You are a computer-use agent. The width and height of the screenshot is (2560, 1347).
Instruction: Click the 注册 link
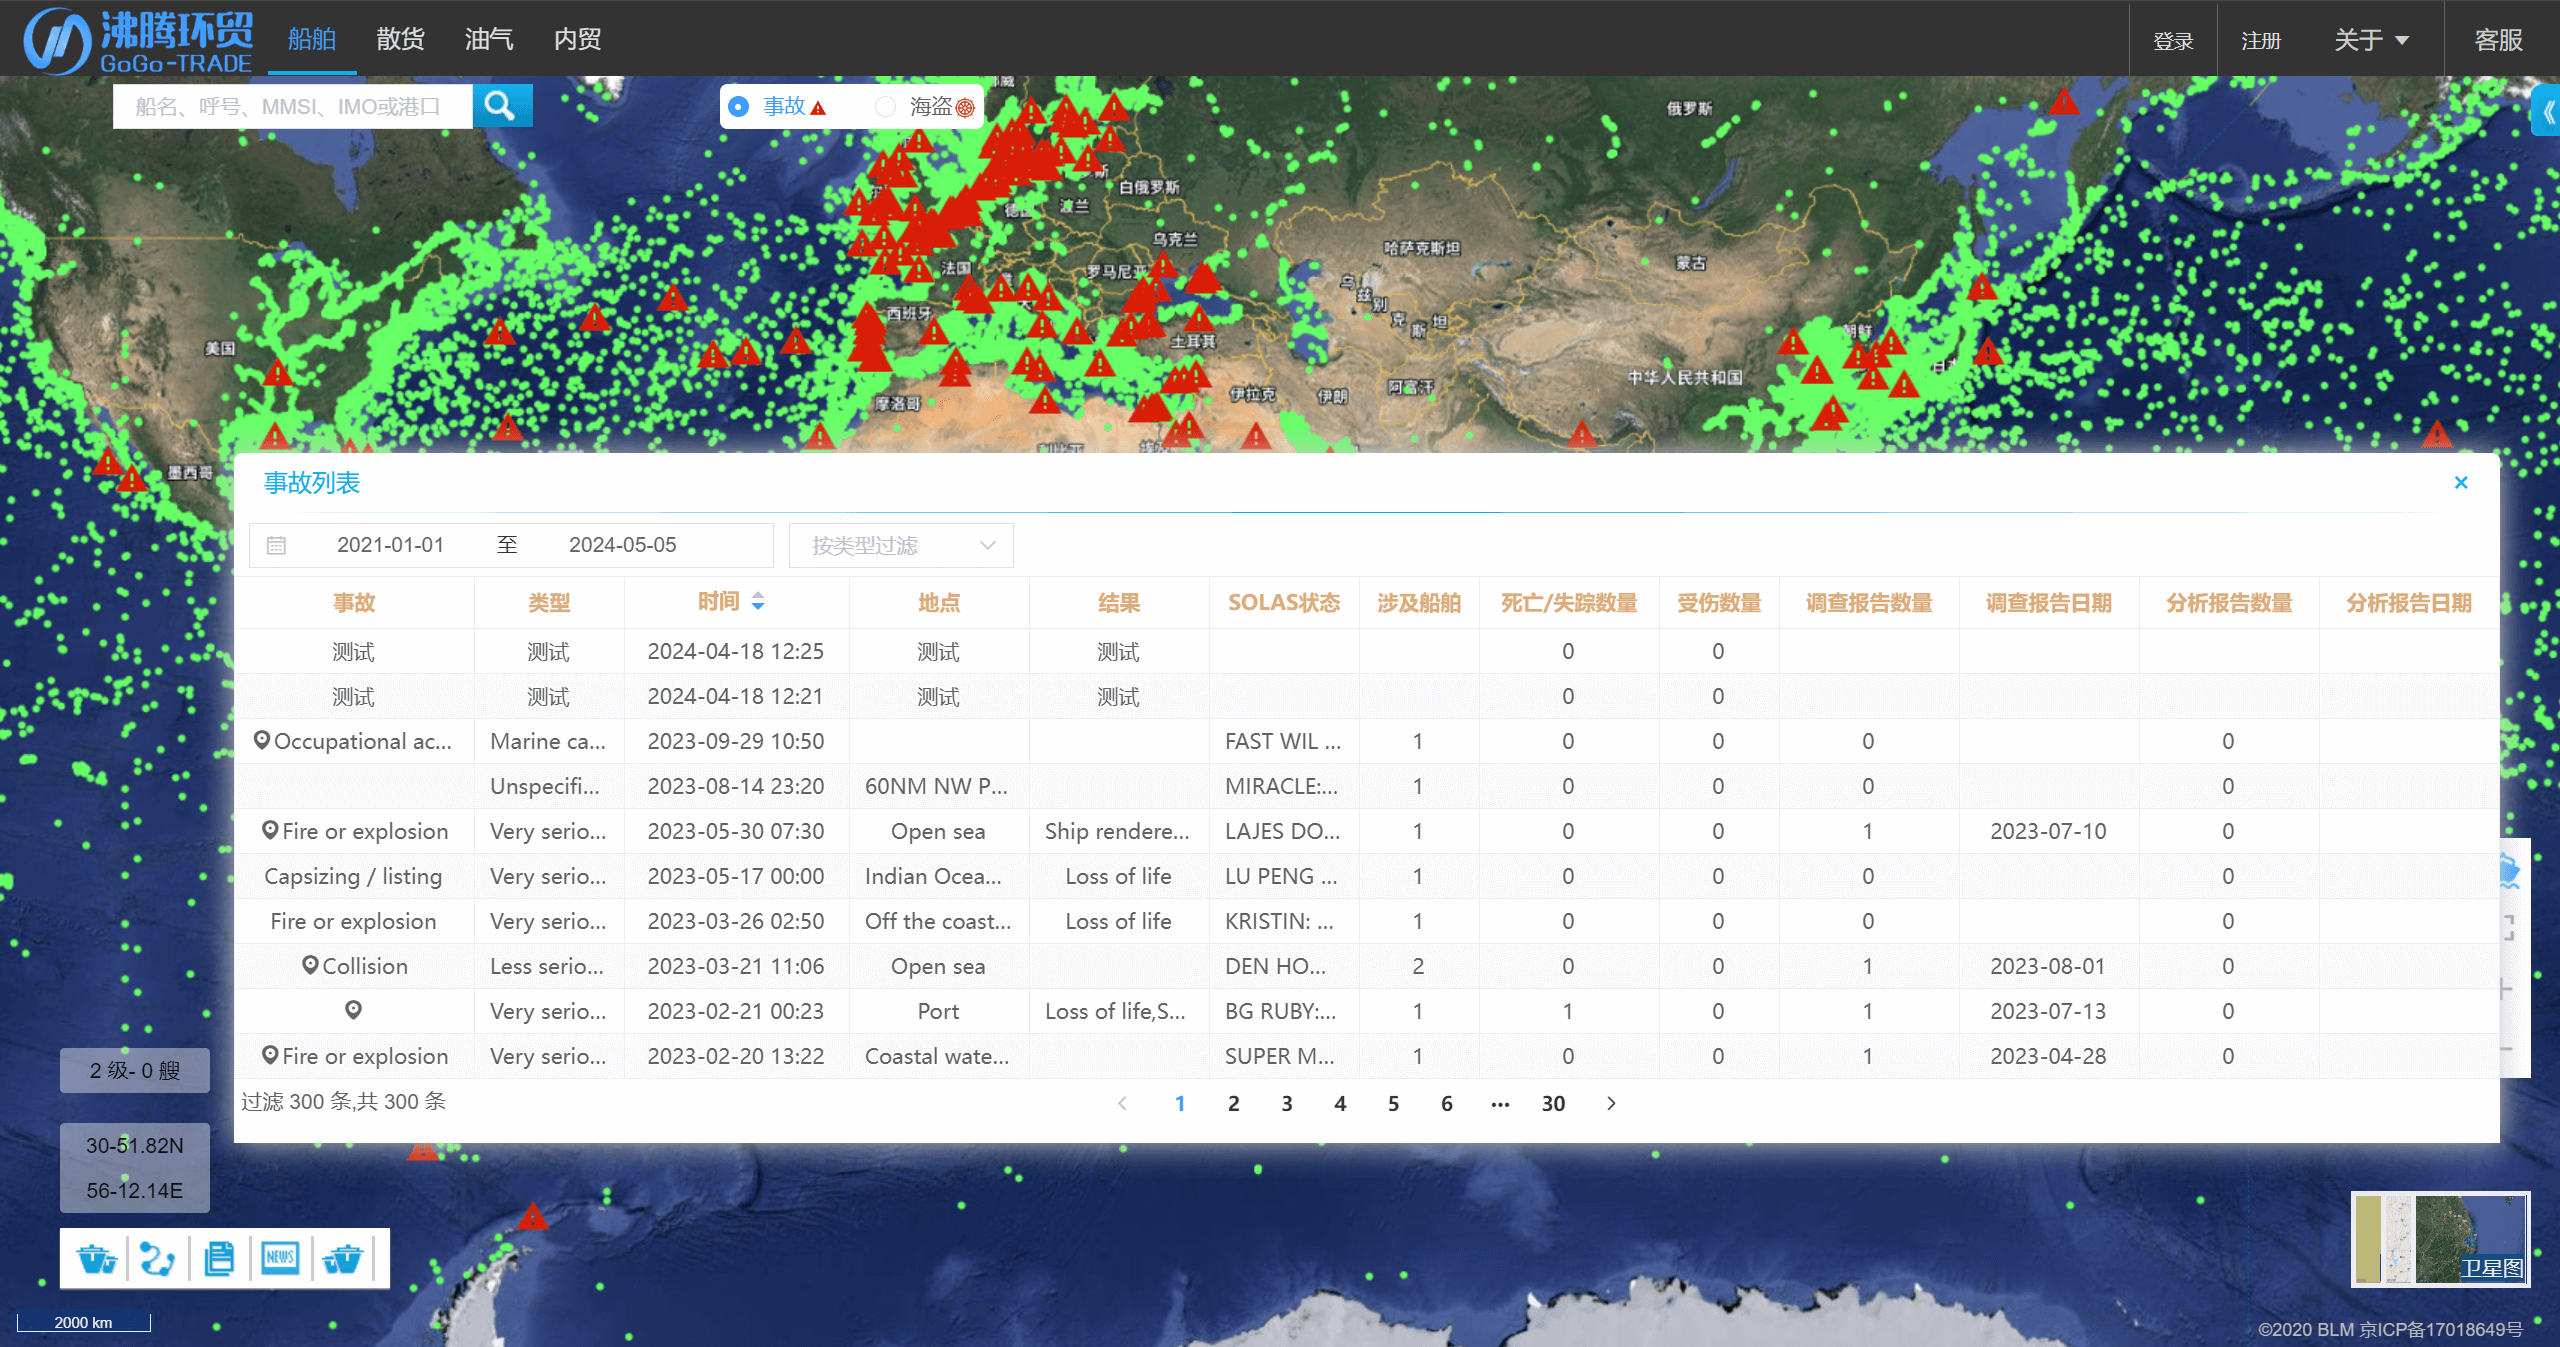pyautogui.click(x=2261, y=41)
